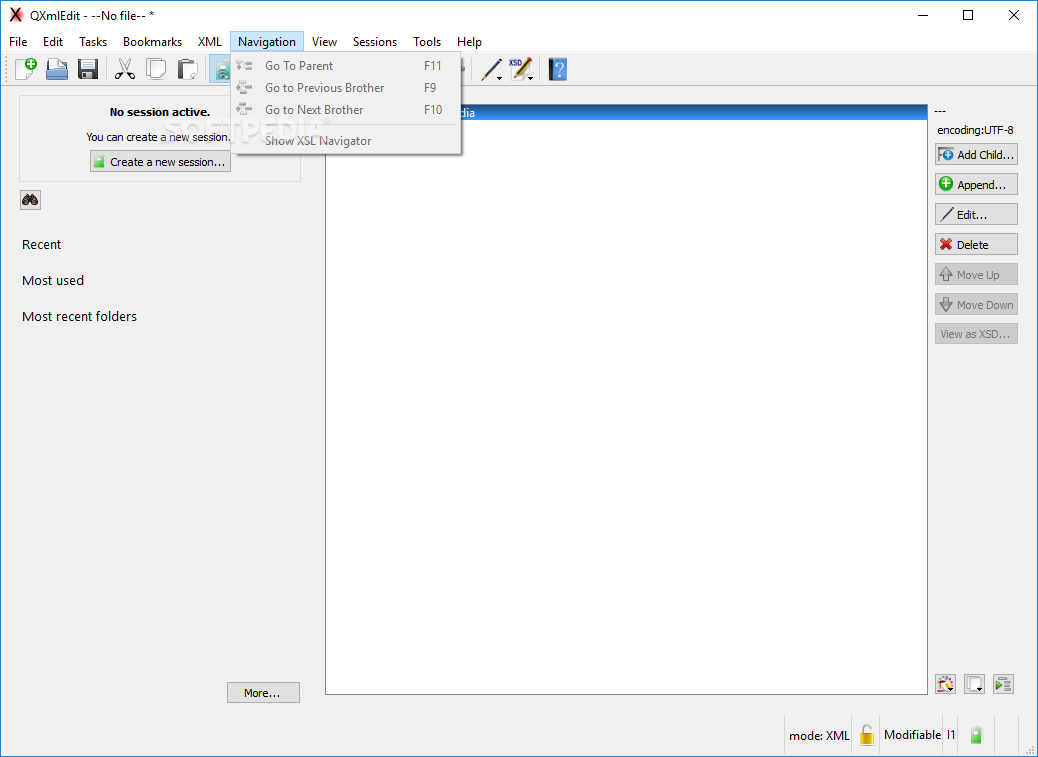Click the mode: XML status entry

tap(819, 735)
